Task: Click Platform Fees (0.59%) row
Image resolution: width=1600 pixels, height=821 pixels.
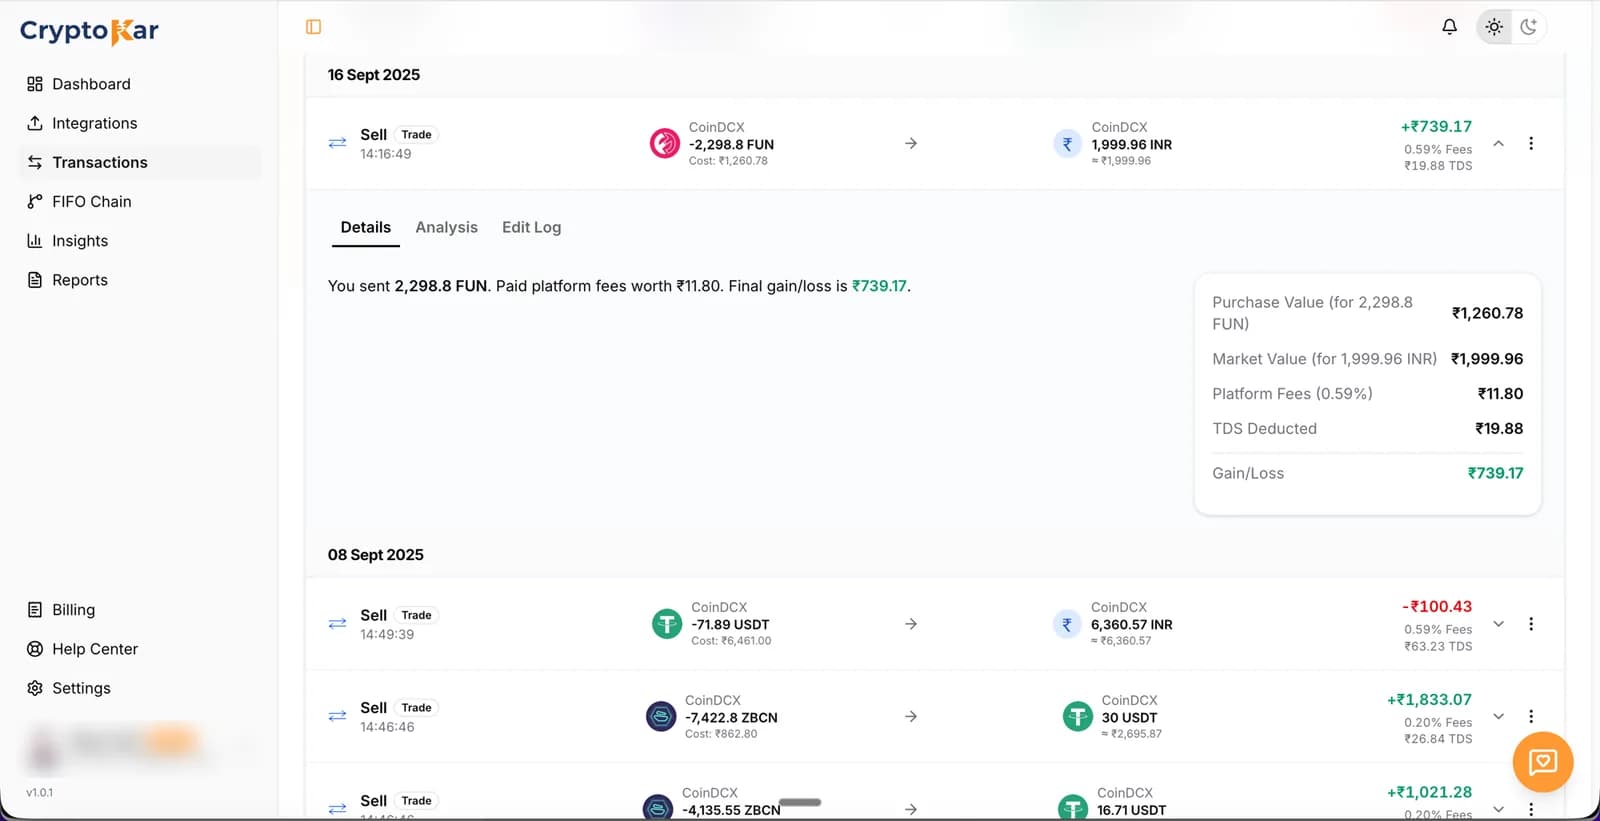Action: [1367, 394]
